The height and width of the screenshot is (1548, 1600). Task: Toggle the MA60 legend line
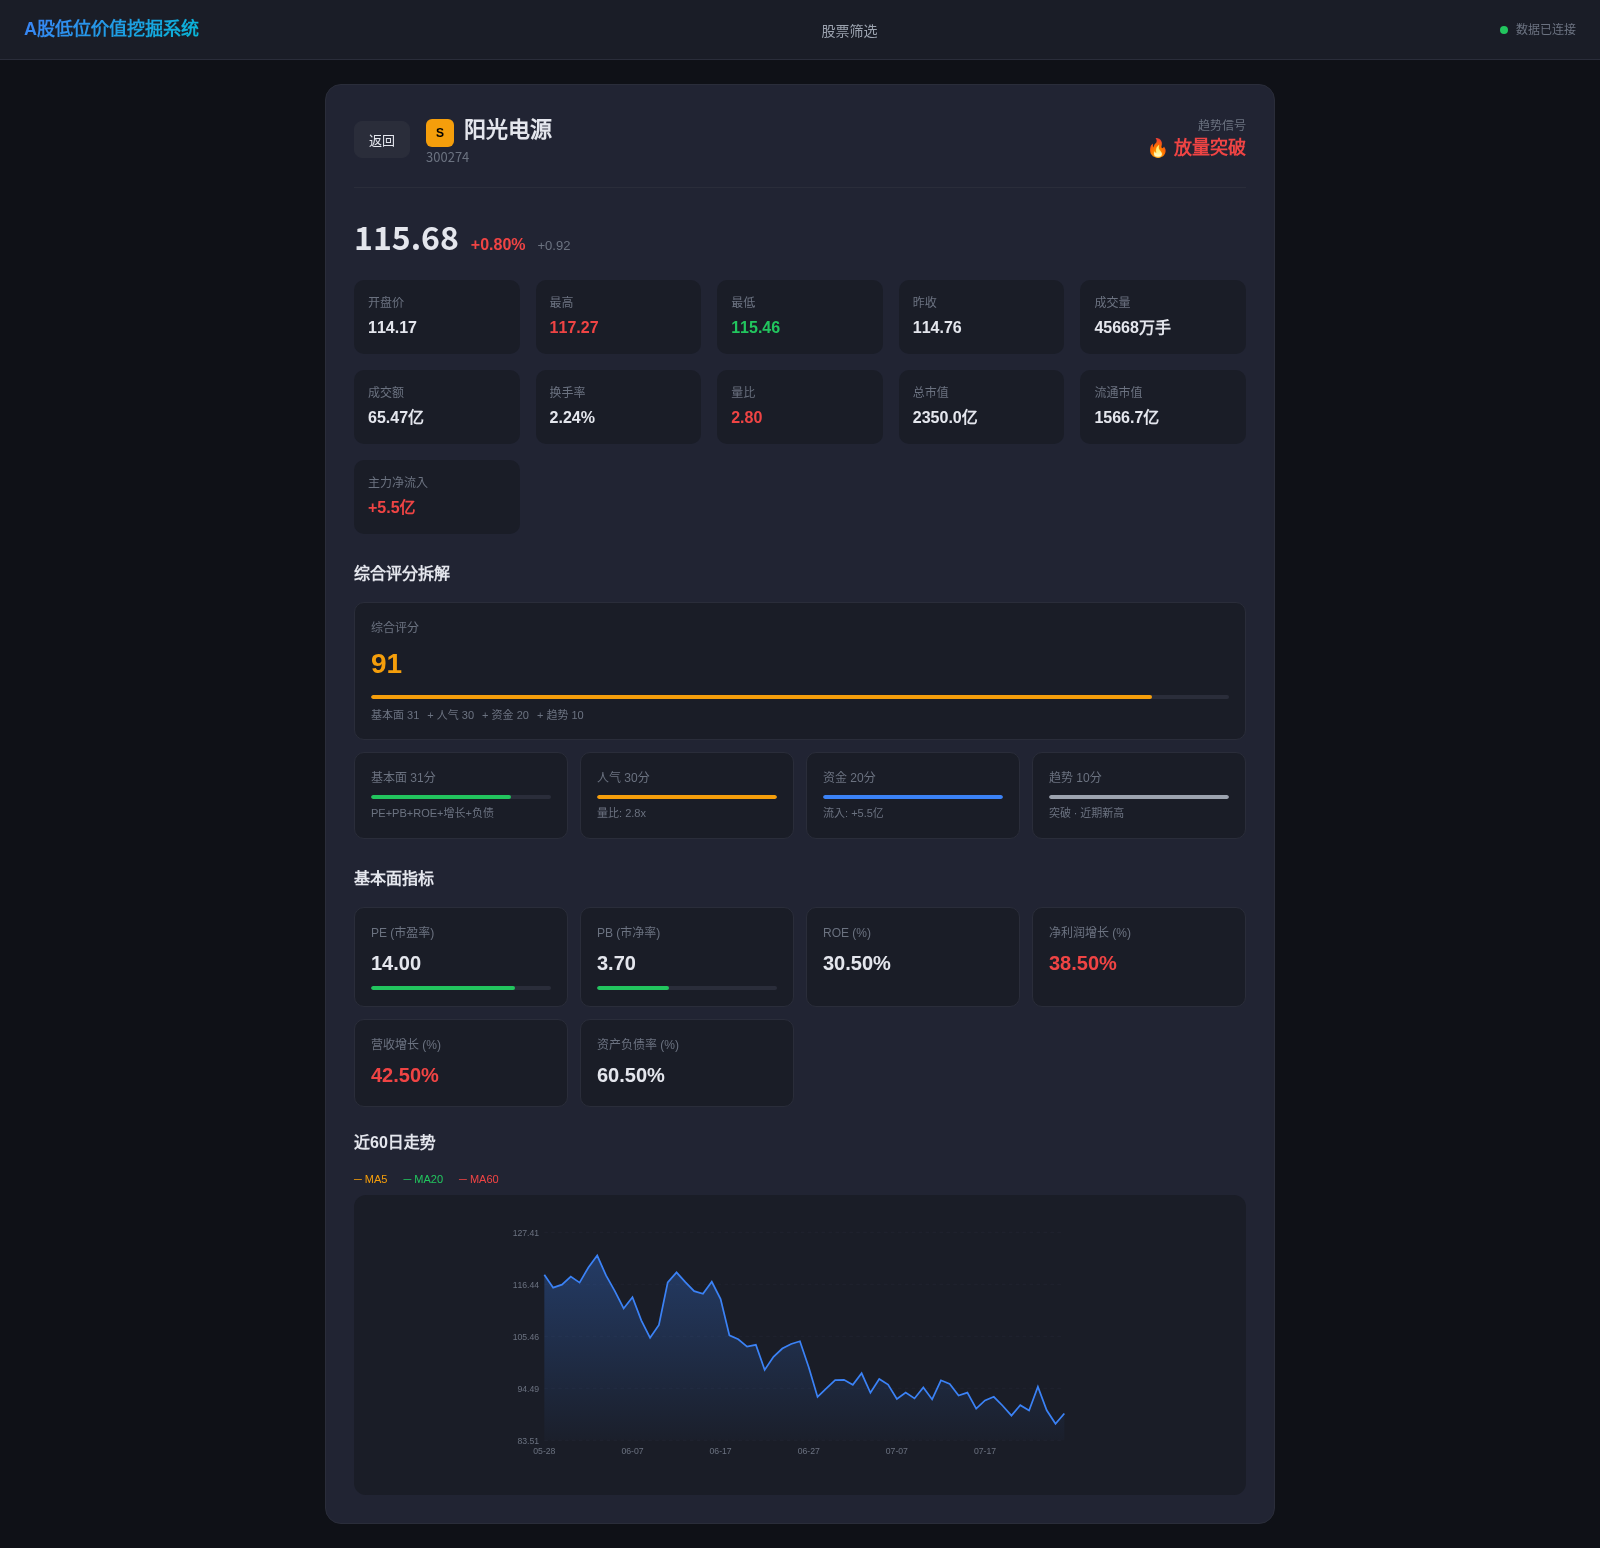pyautogui.click(x=479, y=1179)
